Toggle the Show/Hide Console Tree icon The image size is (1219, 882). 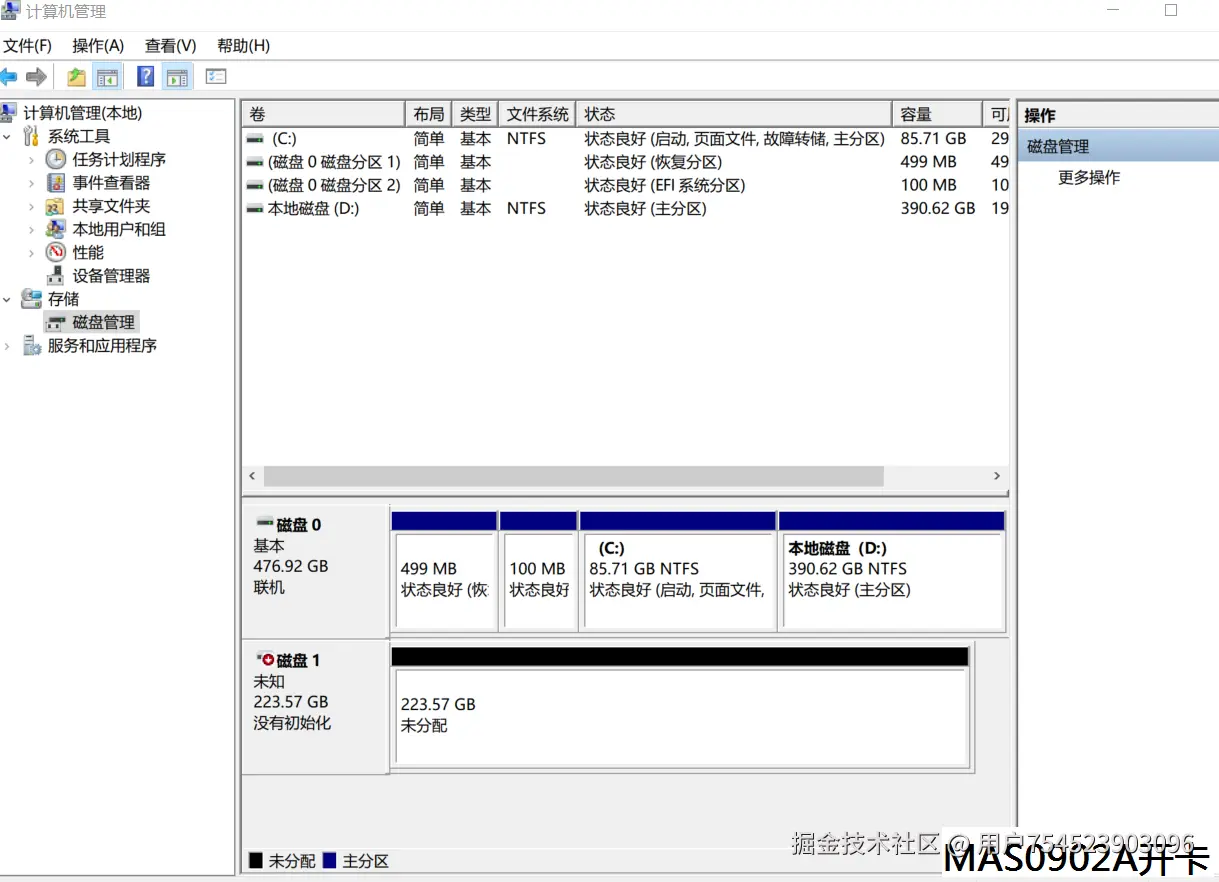107,77
